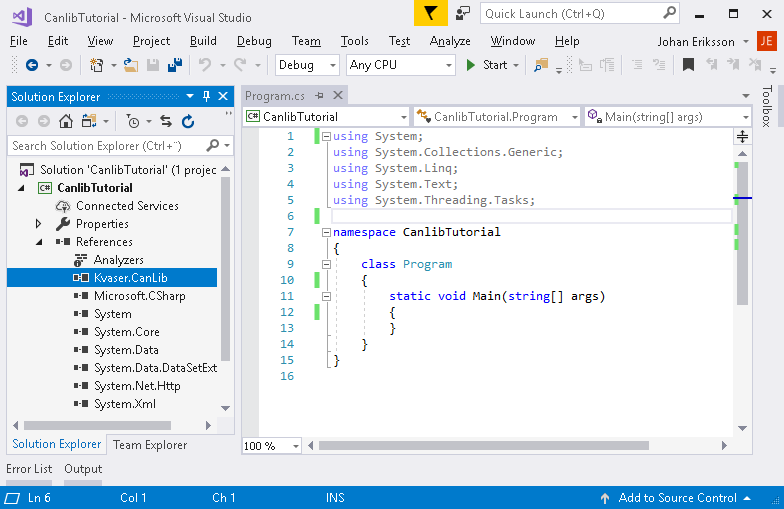This screenshot has width=784, height=509.
Task: Click the Pending Changes Filter clock icon
Action: (x=133, y=121)
